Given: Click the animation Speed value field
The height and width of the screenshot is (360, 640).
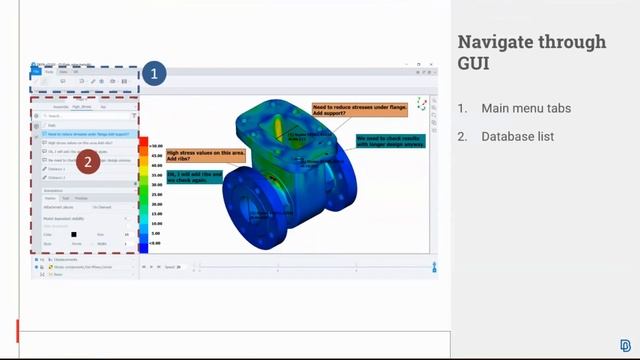Looking at the screenshot, I should (x=180, y=267).
